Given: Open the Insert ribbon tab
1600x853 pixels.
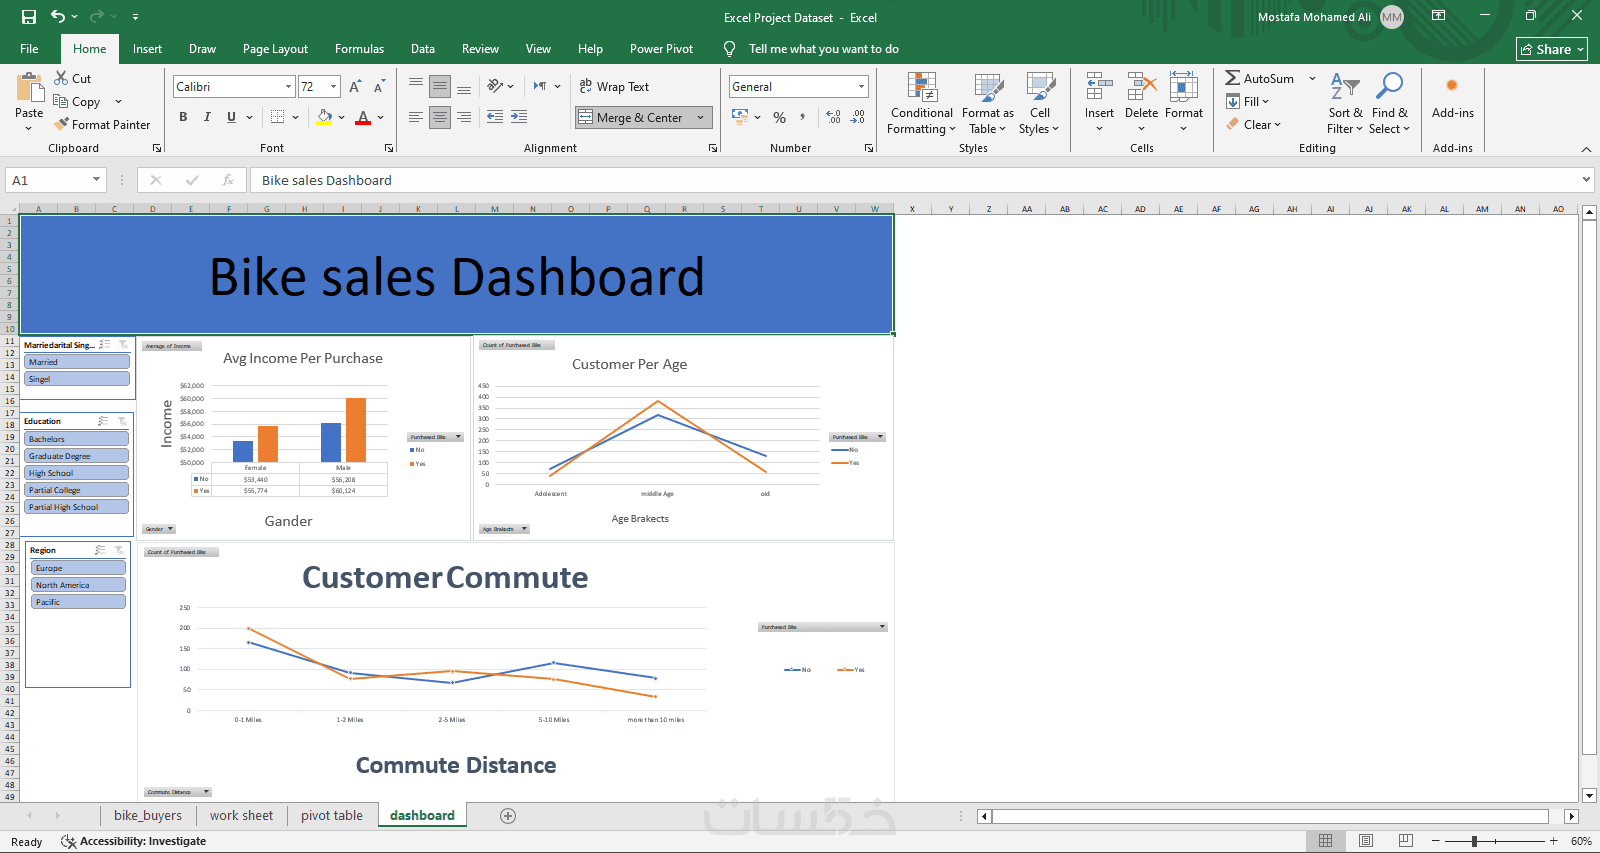Looking at the screenshot, I should [x=147, y=49].
